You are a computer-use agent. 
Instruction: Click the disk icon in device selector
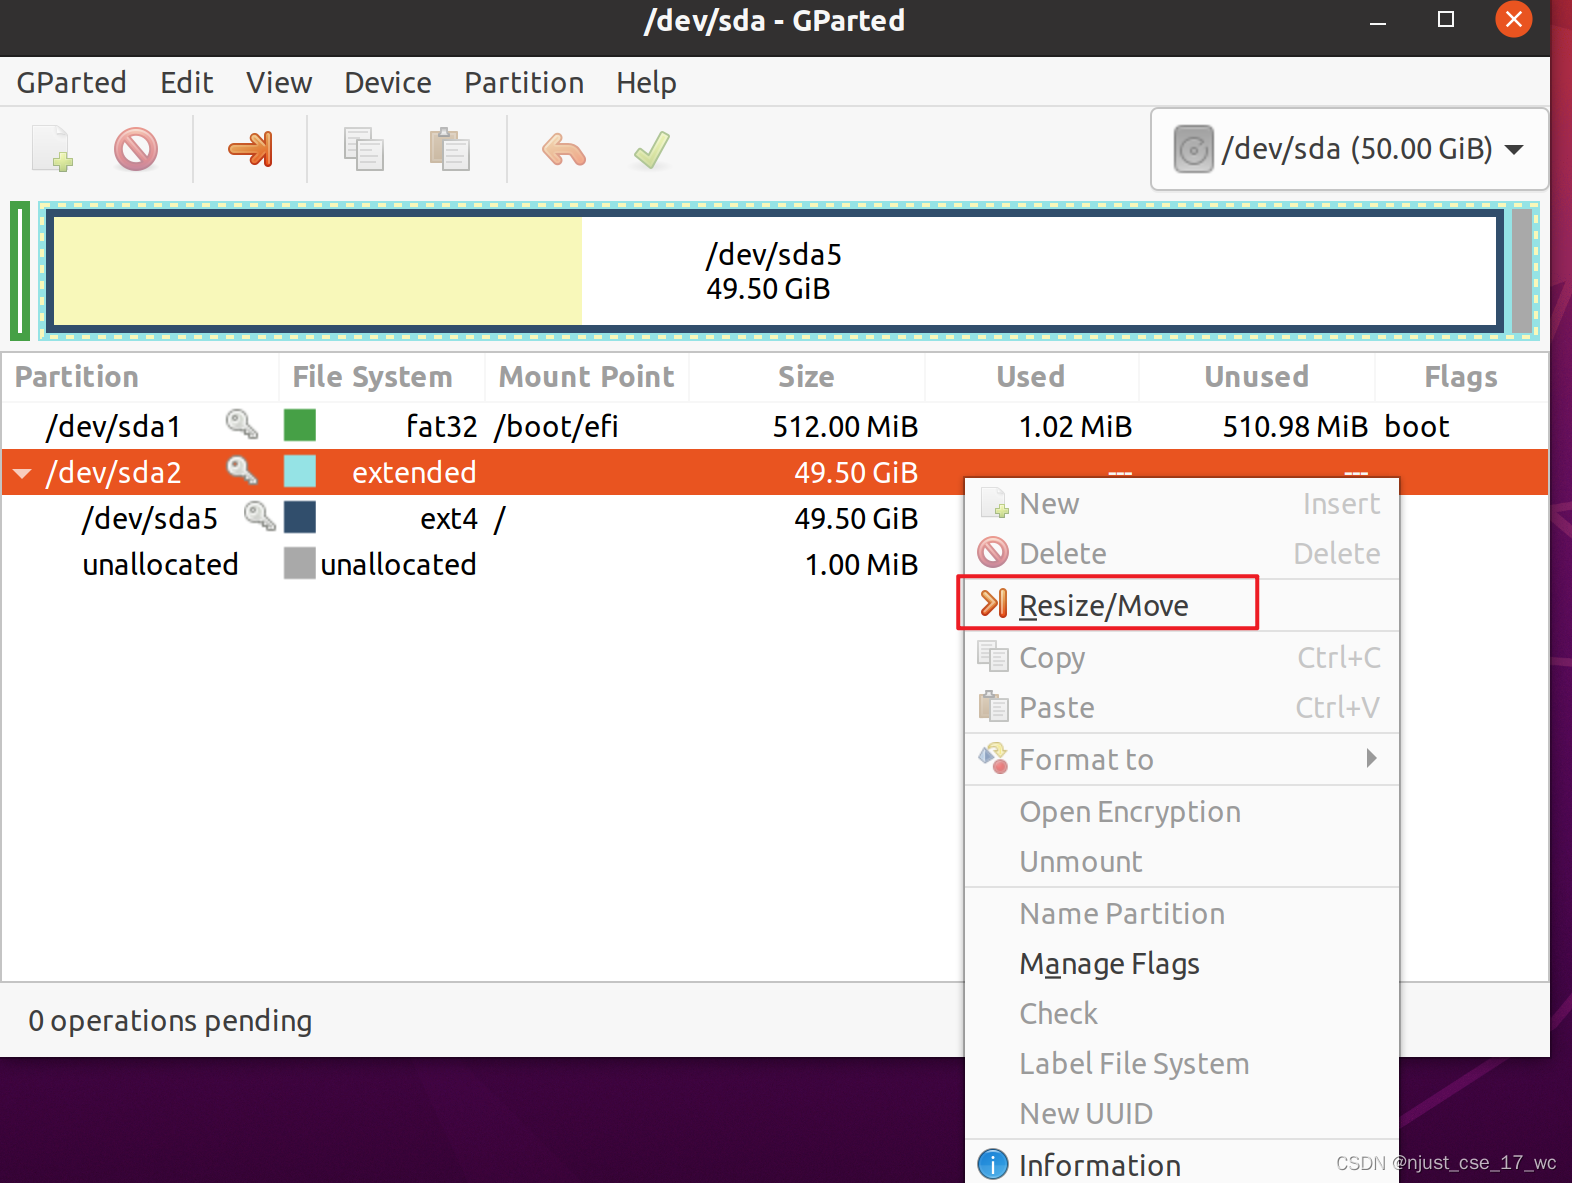(x=1193, y=149)
